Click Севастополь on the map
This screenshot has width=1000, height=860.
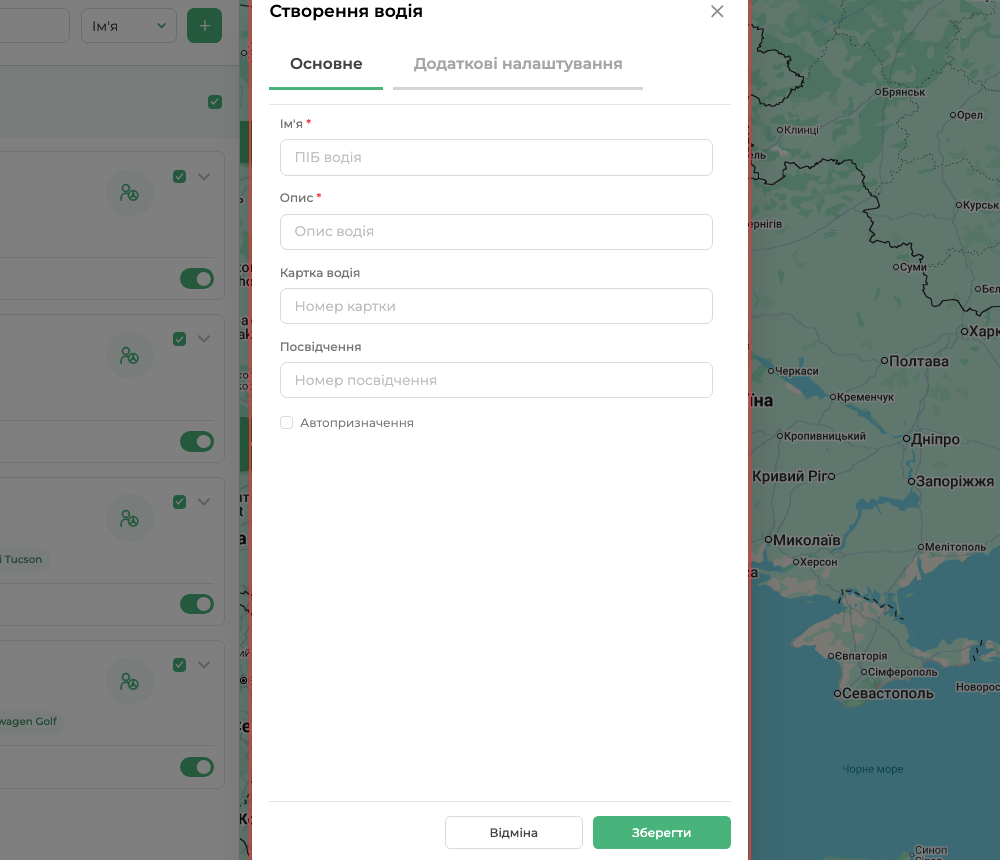(x=888, y=693)
